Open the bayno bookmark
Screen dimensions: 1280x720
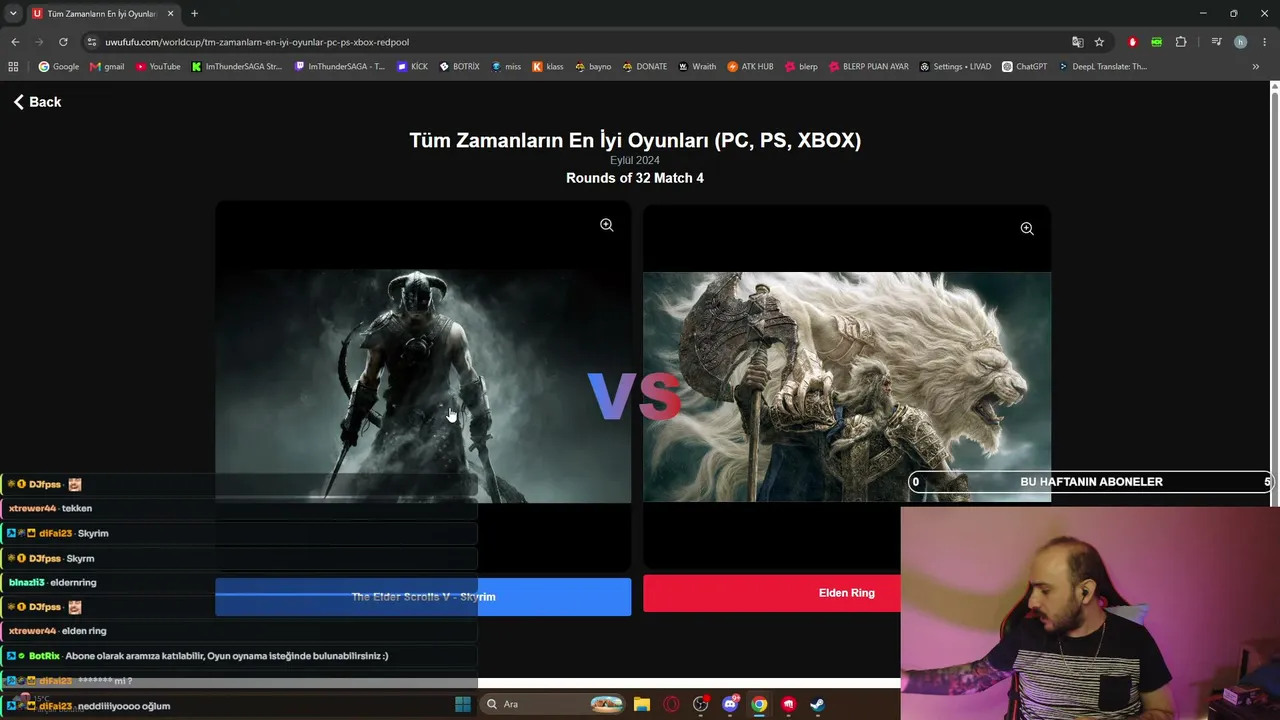592,67
